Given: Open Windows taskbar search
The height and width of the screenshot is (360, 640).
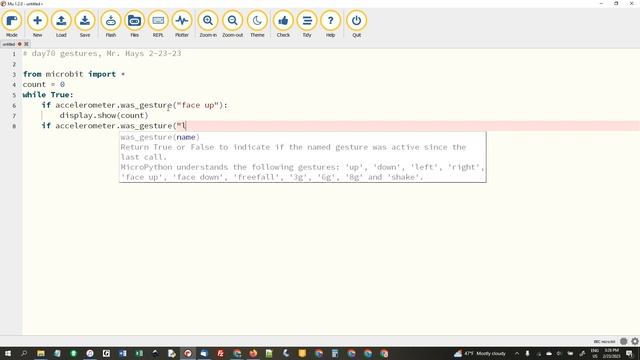Looking at the screenshot, I should [x=24, y=353].
